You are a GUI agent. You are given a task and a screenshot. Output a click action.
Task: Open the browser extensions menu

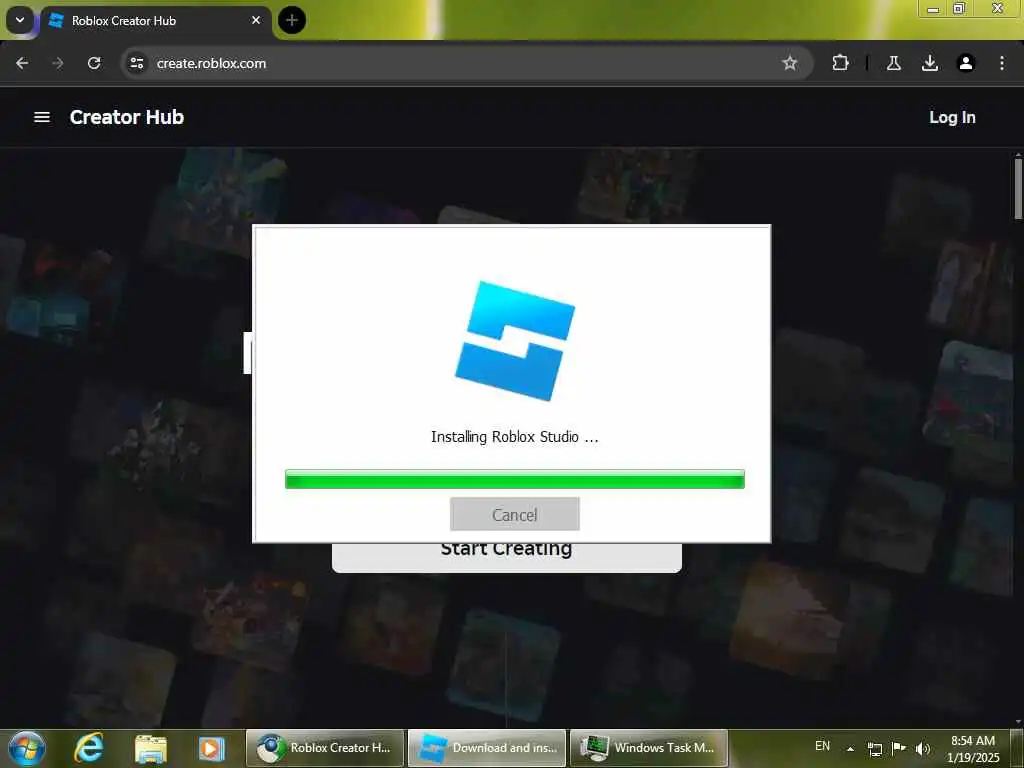840,63
